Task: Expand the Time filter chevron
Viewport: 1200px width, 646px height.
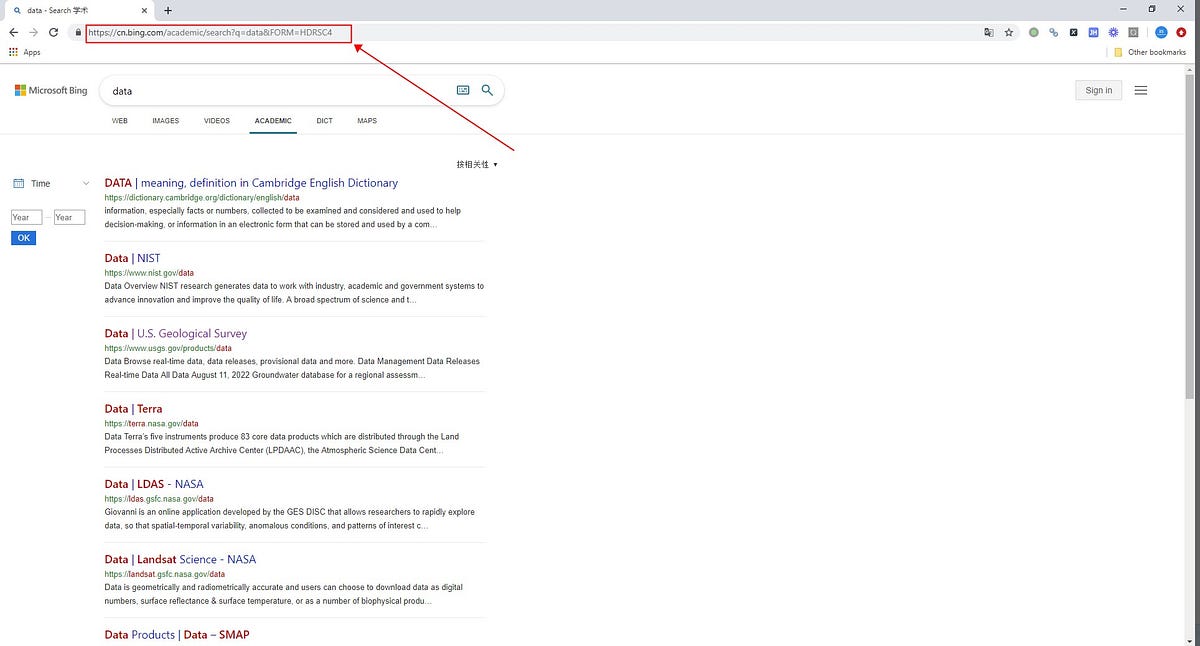Action: pyautogui.click(x=86, y=183)
